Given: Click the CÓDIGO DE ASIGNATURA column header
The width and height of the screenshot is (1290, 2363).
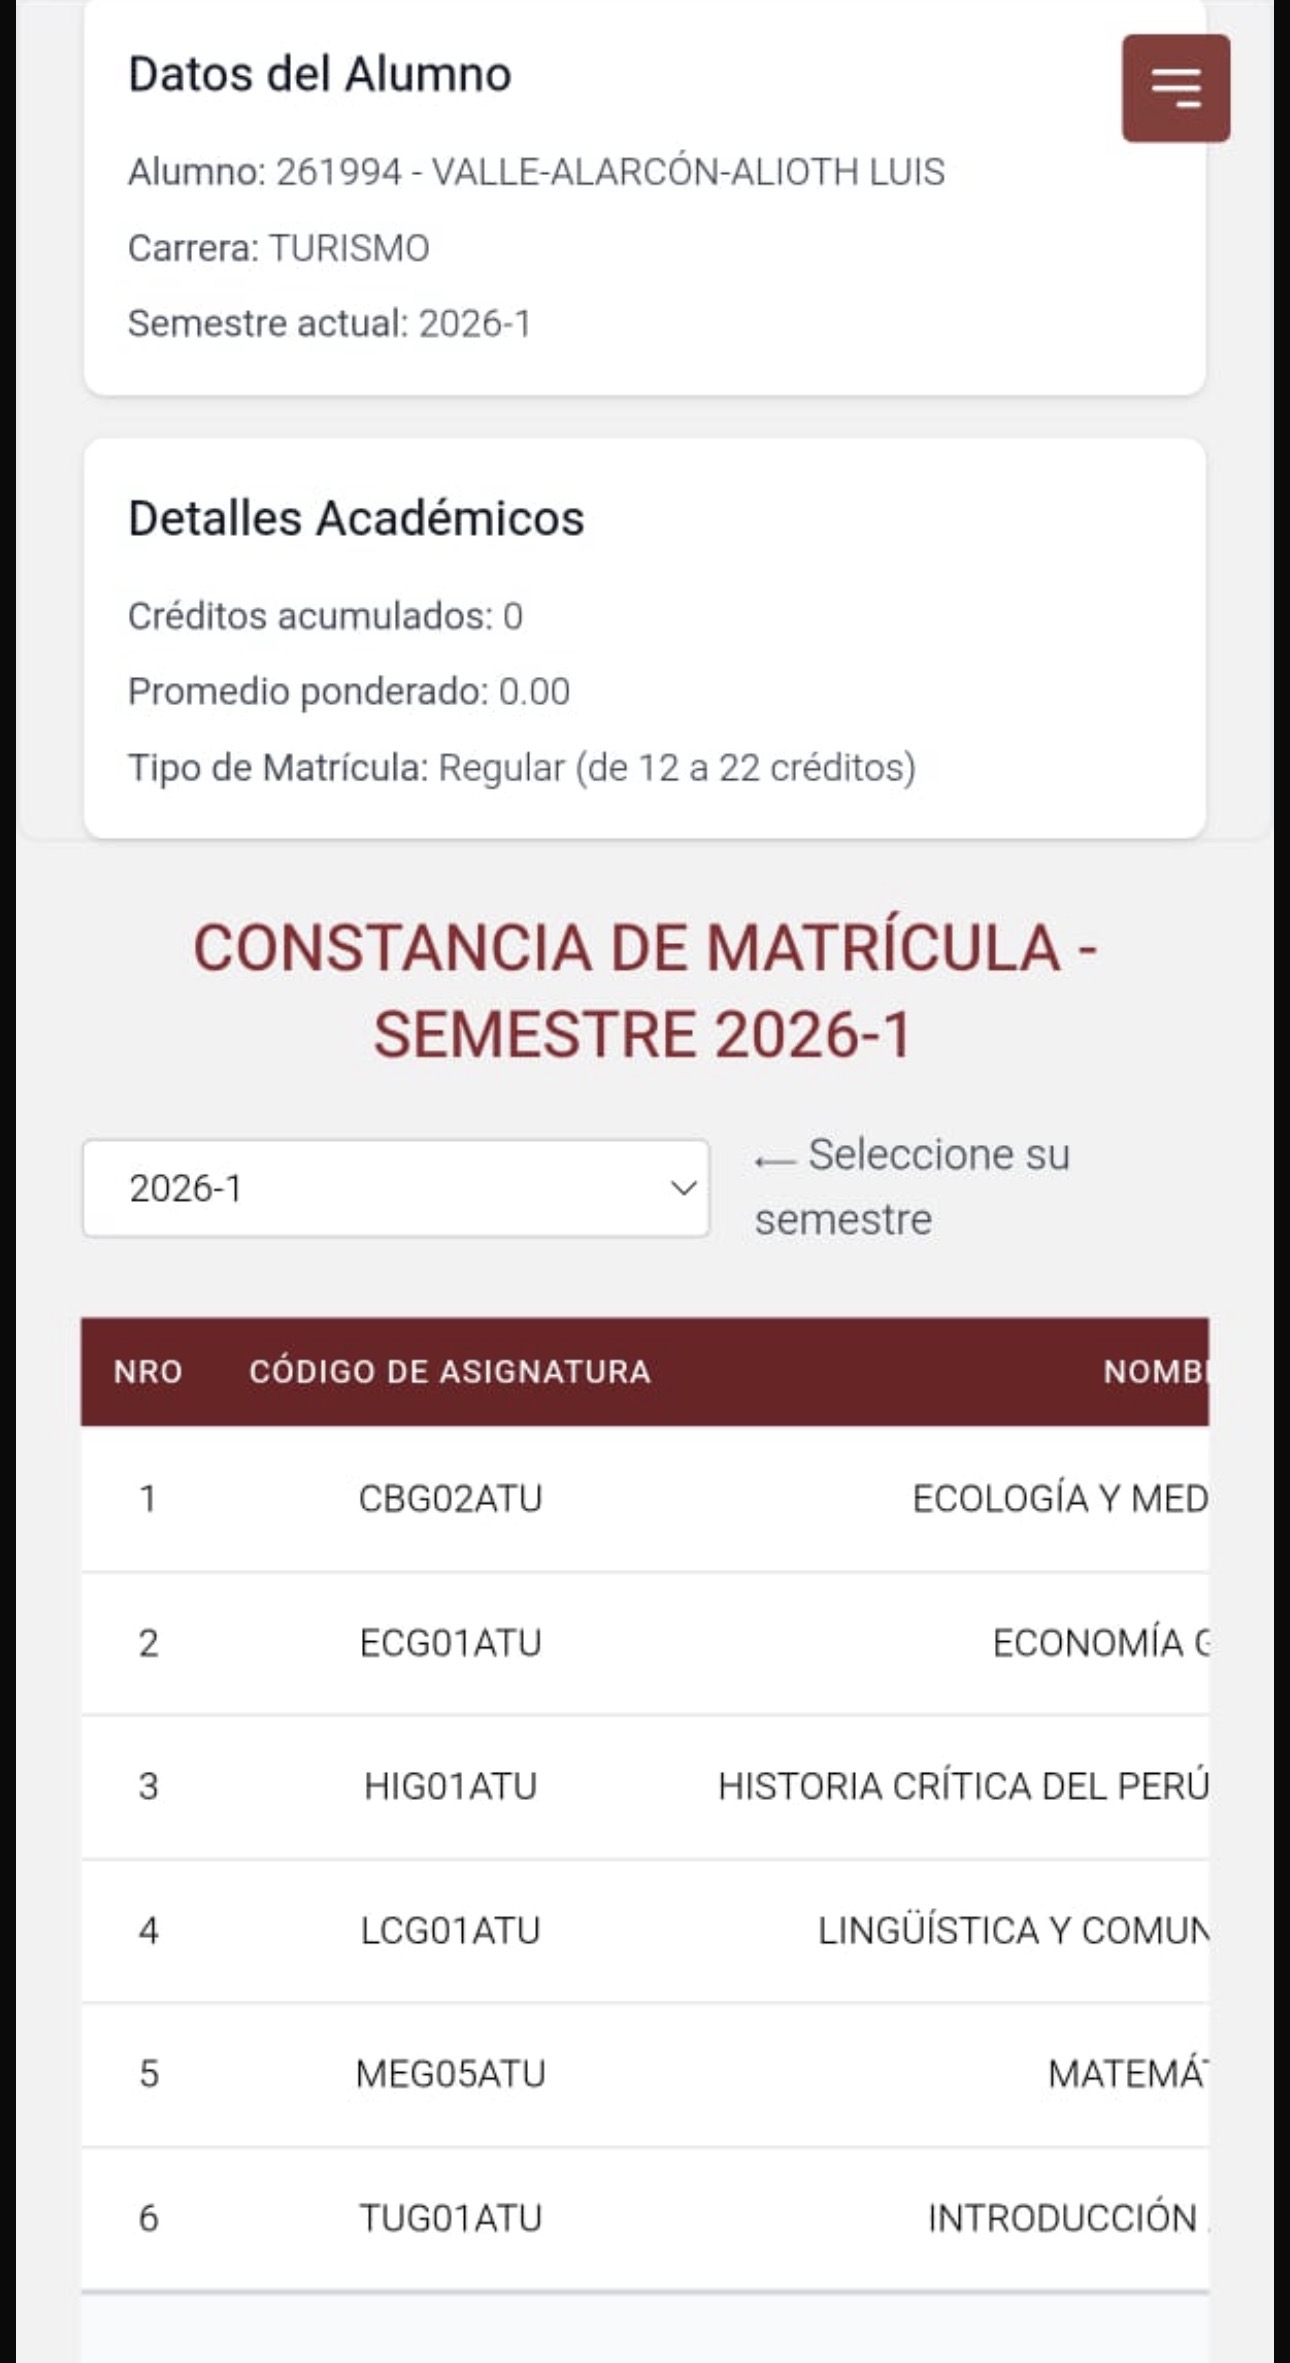Looking at the screenshot, I should pyautogui.click(x=450, y=1371).
